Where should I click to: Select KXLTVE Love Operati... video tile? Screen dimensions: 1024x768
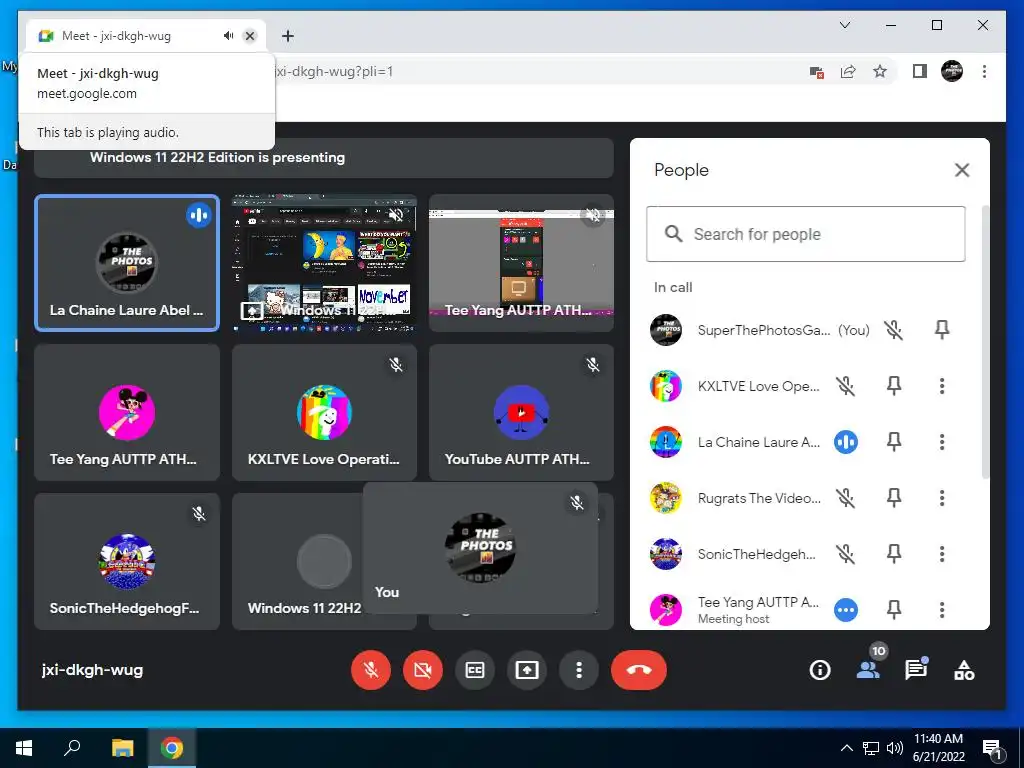[x=325, y=413]
